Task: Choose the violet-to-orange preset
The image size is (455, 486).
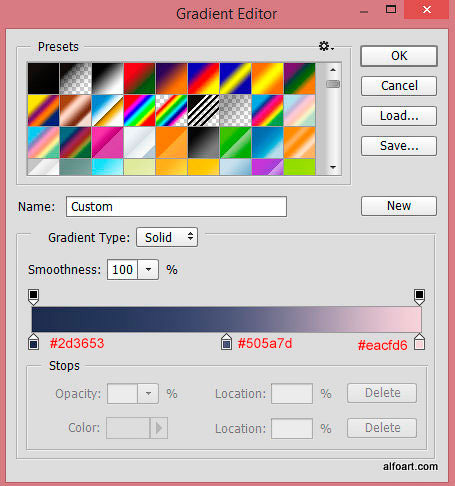Action: pos(171,78)
